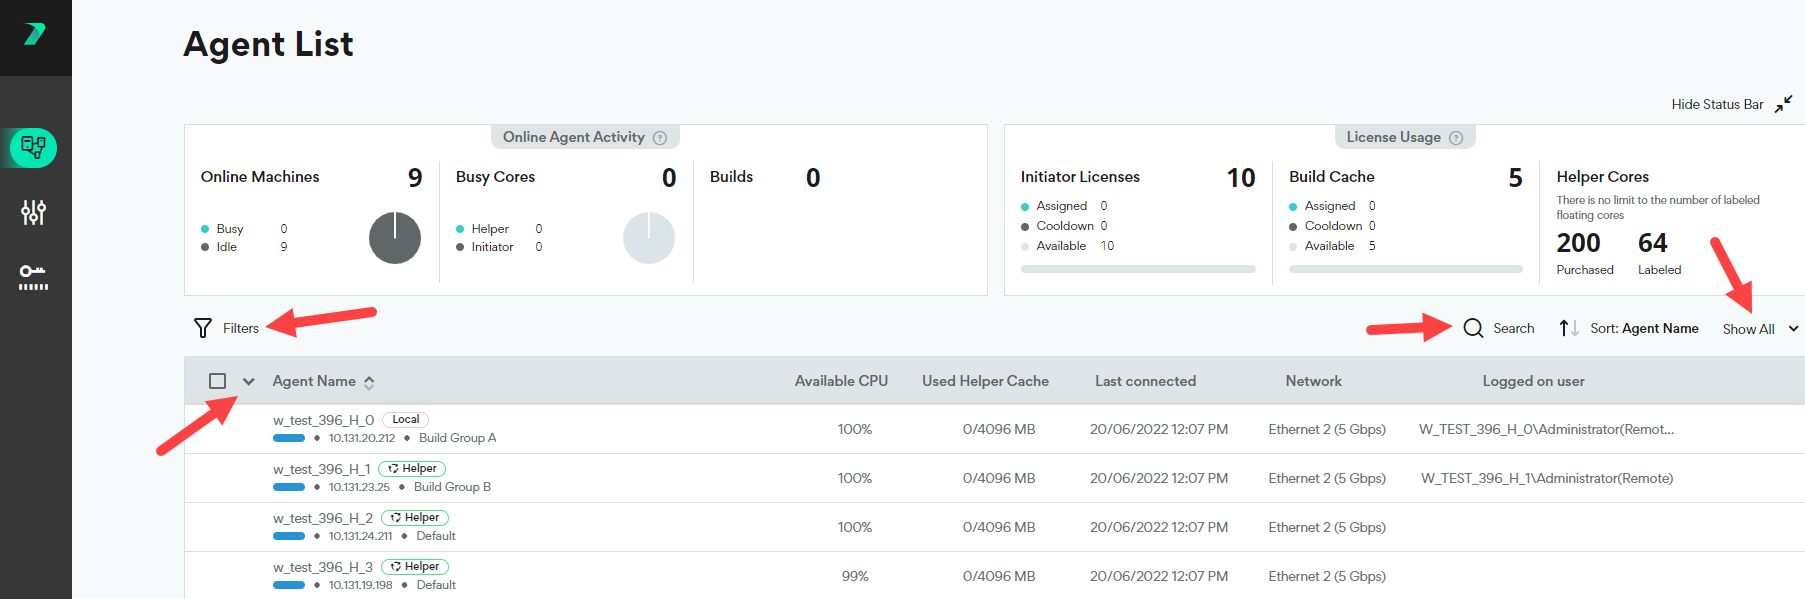Screen dimensions: 1805x599
Task: Expand the selection options chevron beside checkbox
Action: click(249, 381)
